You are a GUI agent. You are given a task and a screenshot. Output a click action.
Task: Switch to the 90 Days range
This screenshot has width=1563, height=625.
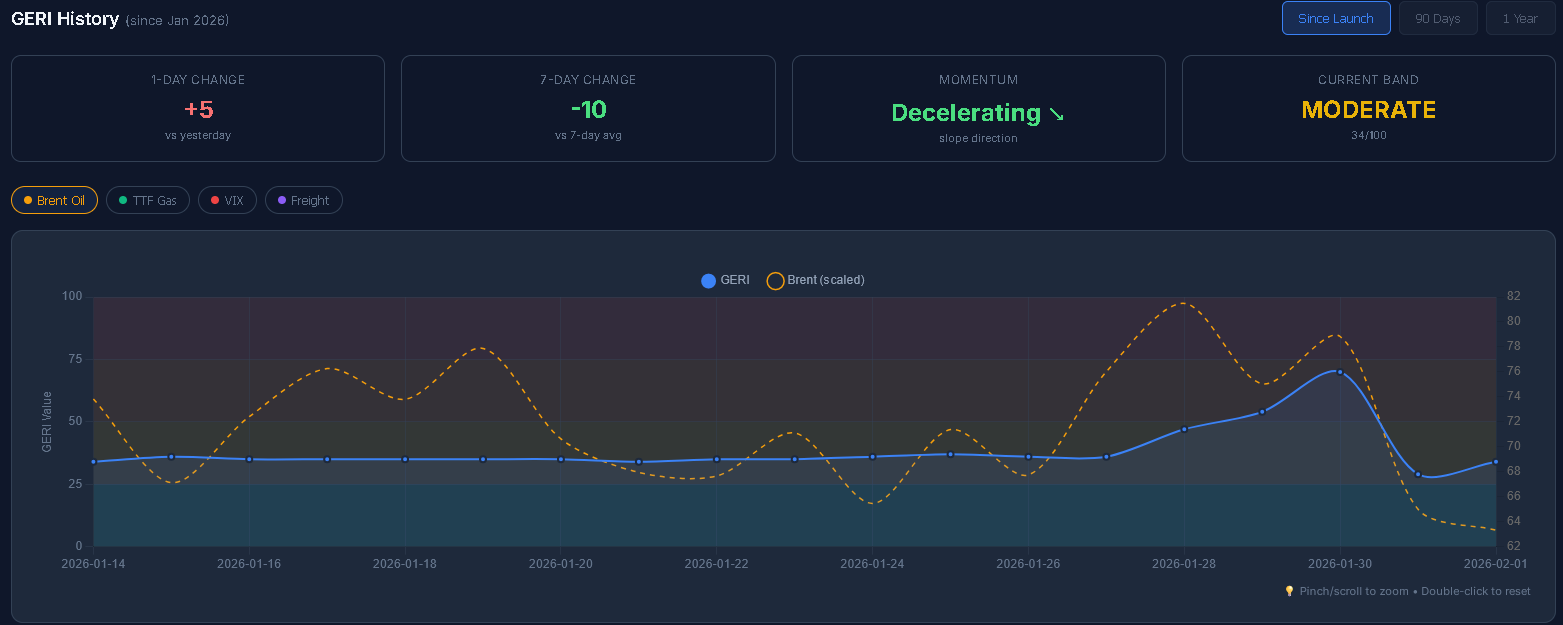[1437, 18]
